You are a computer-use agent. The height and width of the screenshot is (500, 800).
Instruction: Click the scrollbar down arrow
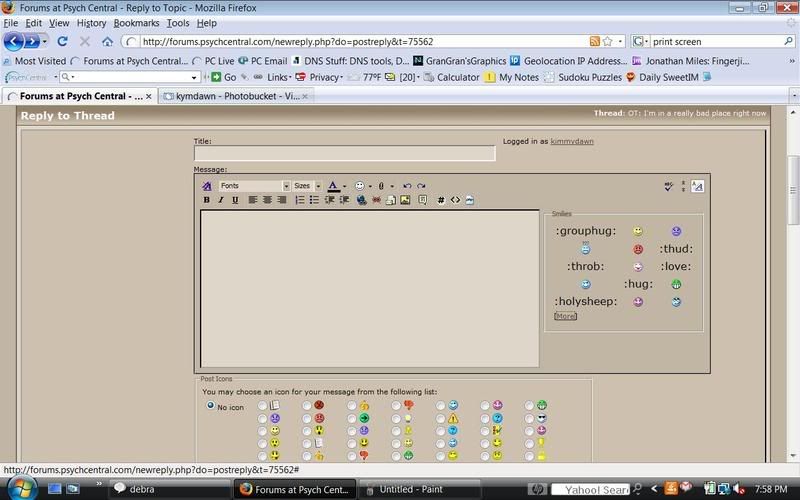point(794,456)
